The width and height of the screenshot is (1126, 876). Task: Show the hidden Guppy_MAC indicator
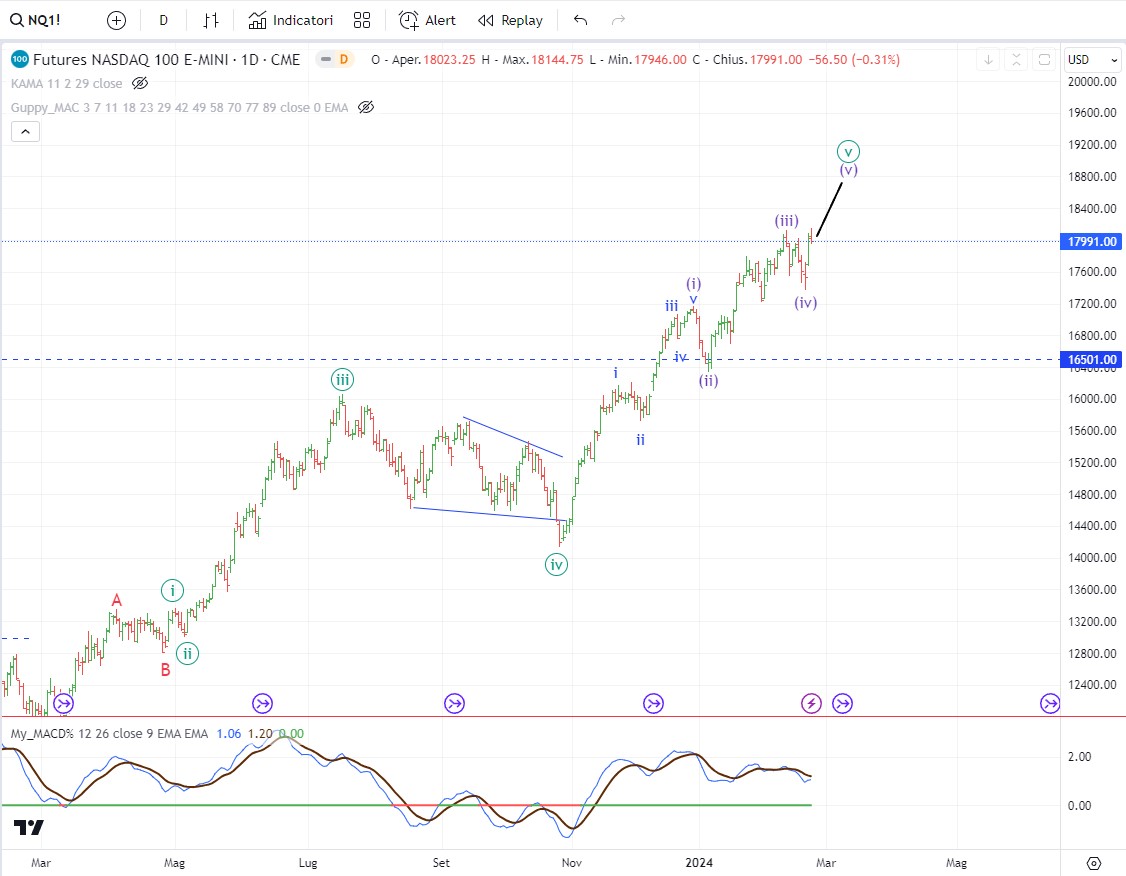(x=366, y=107)
